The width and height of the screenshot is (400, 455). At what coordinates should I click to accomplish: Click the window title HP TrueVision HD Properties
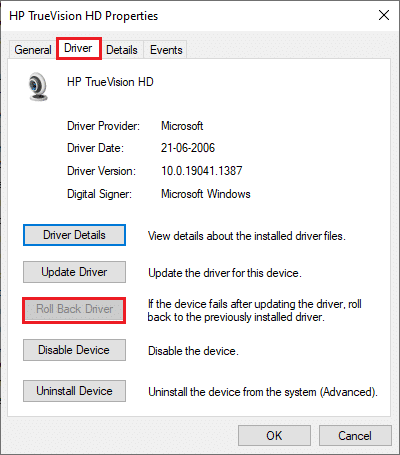click(84, 16)
